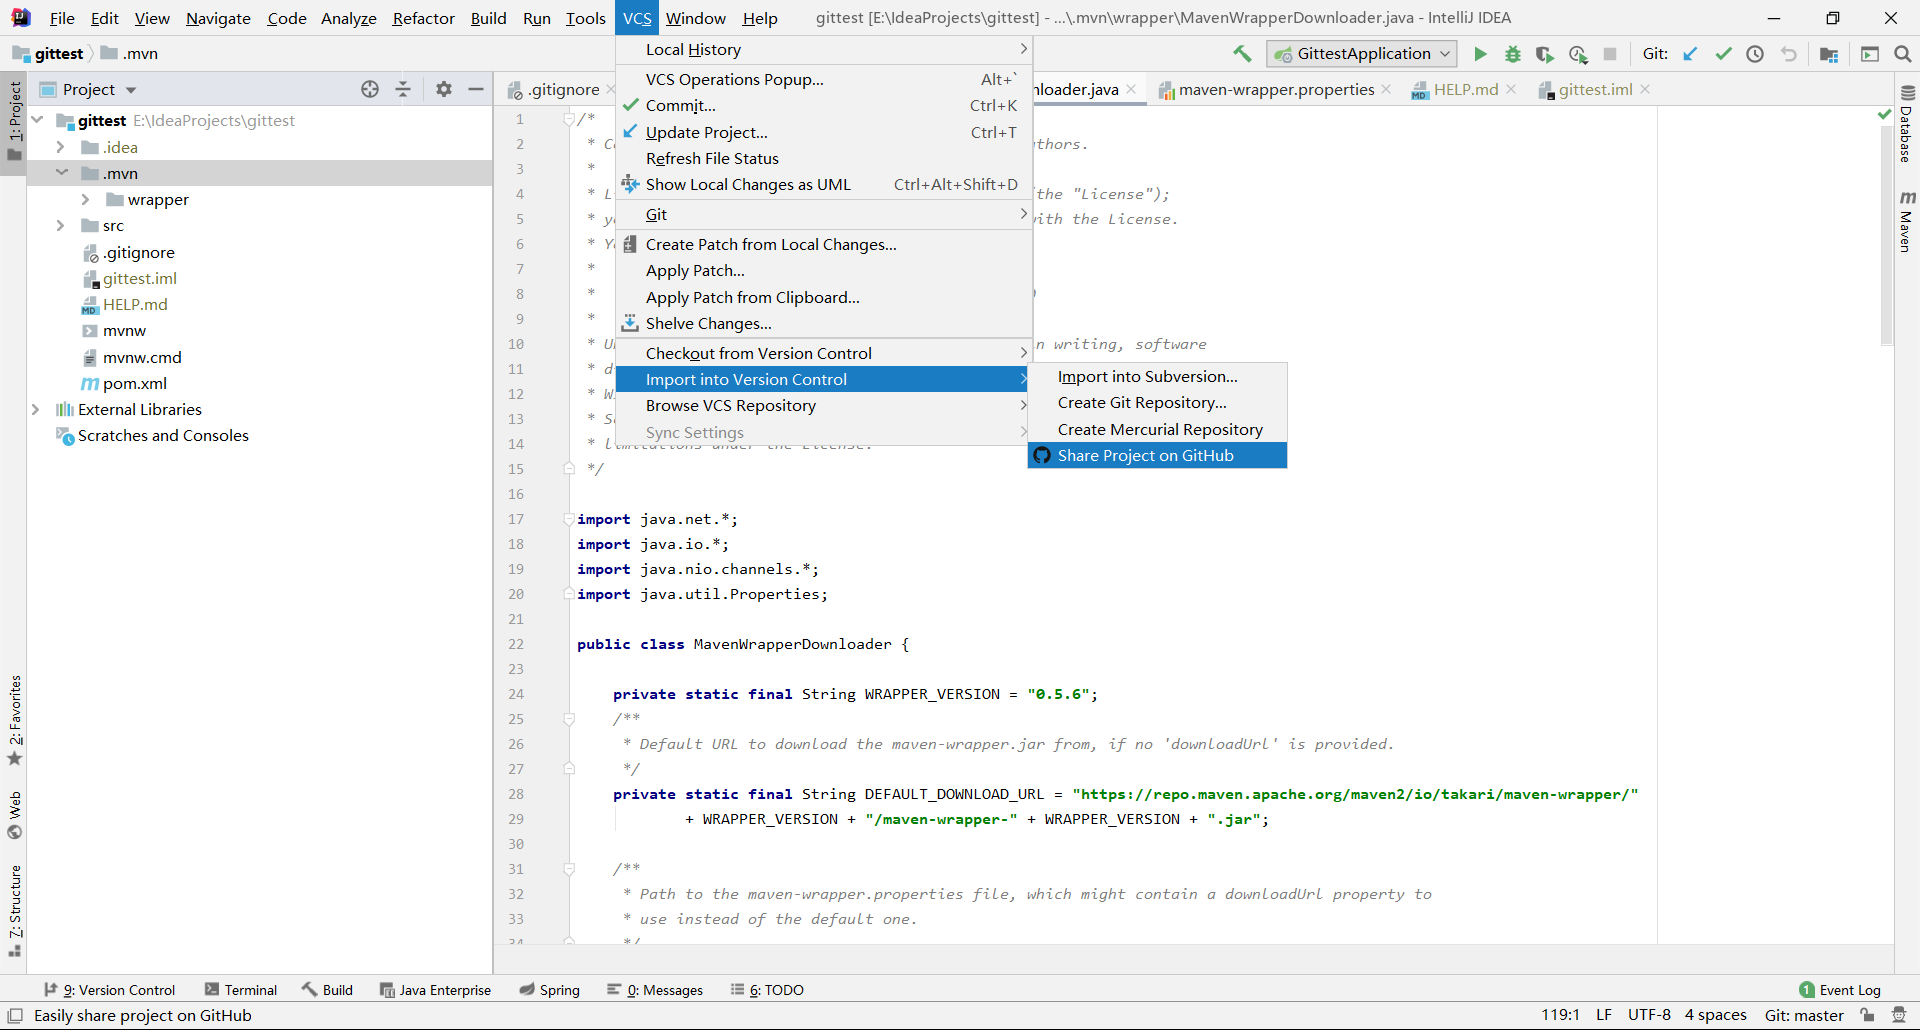Switch to HELP.md editor tab
Image resolution: width=1920 pixels, height=1030 pixels.
pos(1465,89)
